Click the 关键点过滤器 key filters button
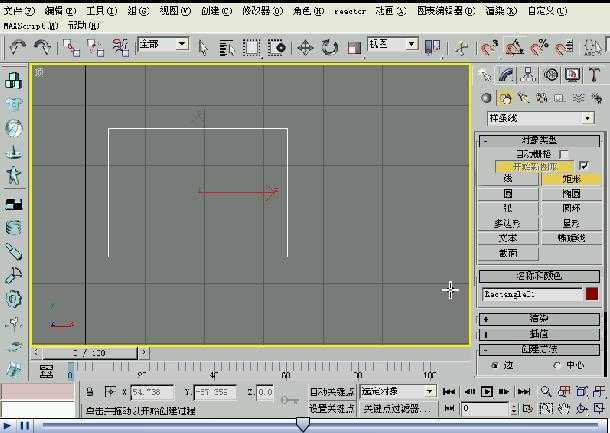Screen dimensions: 610x433 [397, 408]
